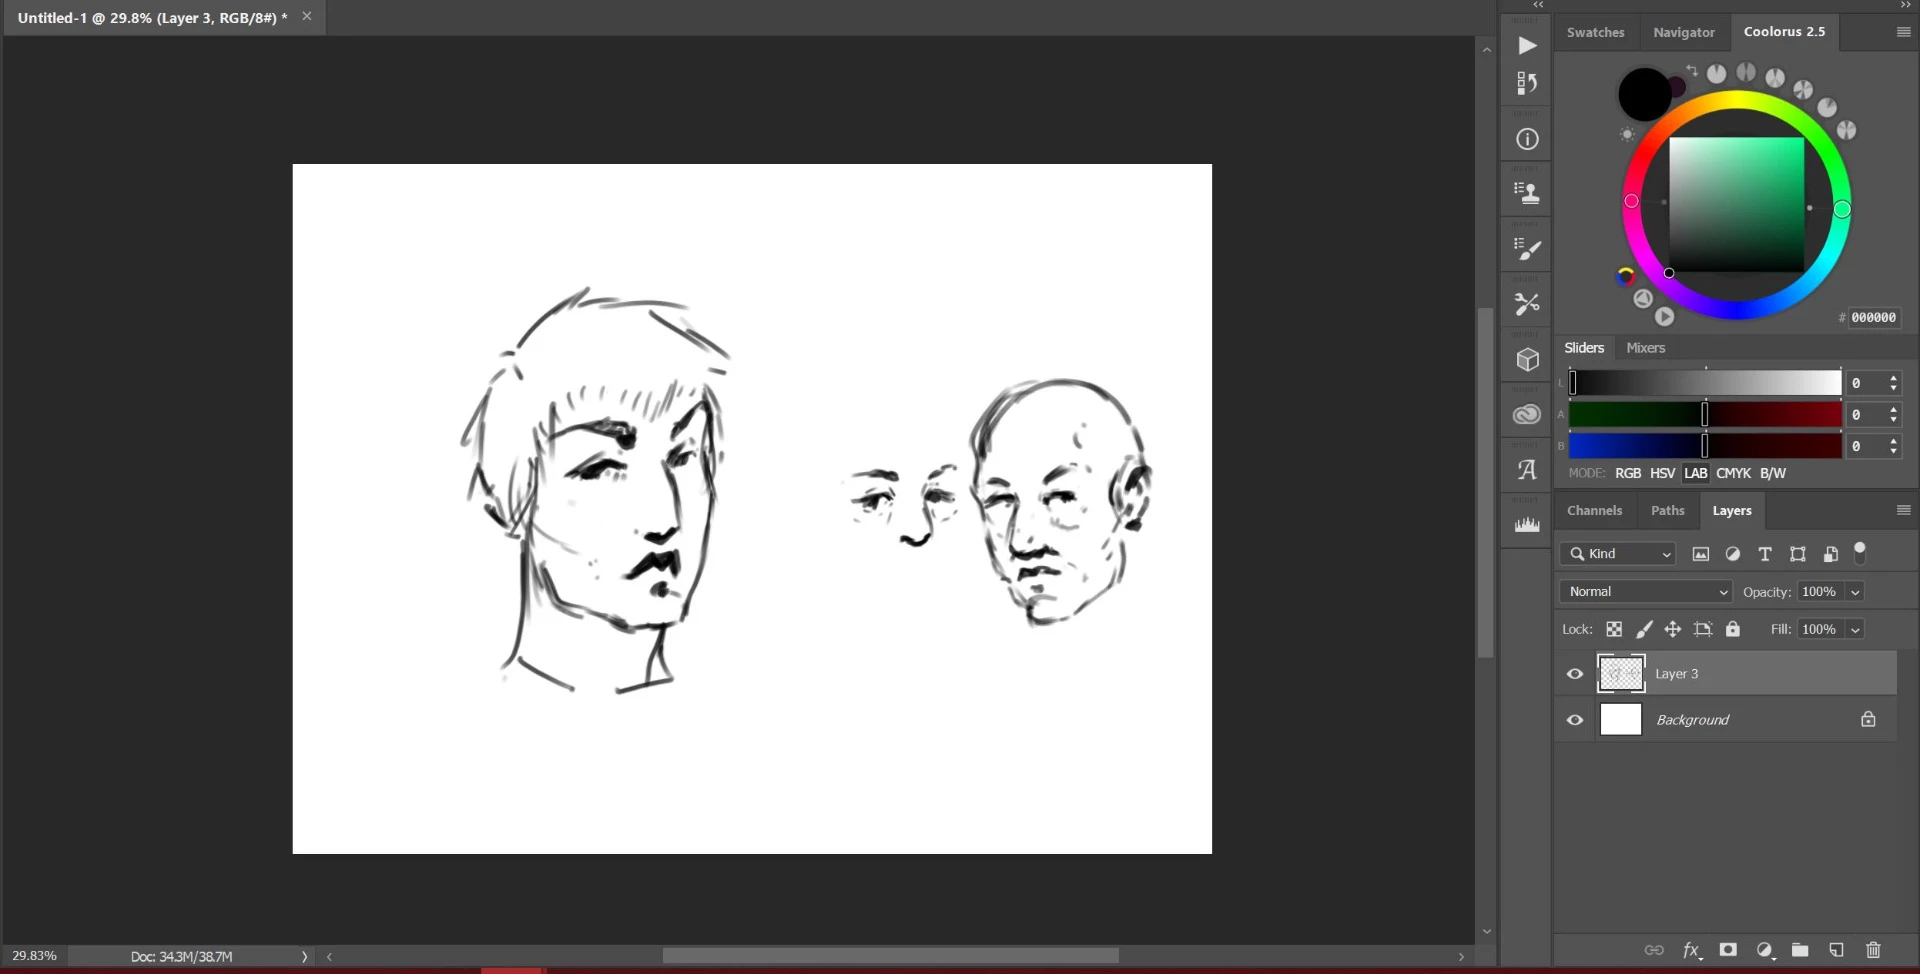
Task: Toggle lock image pixels brush icon
Action: [1643, 629]
